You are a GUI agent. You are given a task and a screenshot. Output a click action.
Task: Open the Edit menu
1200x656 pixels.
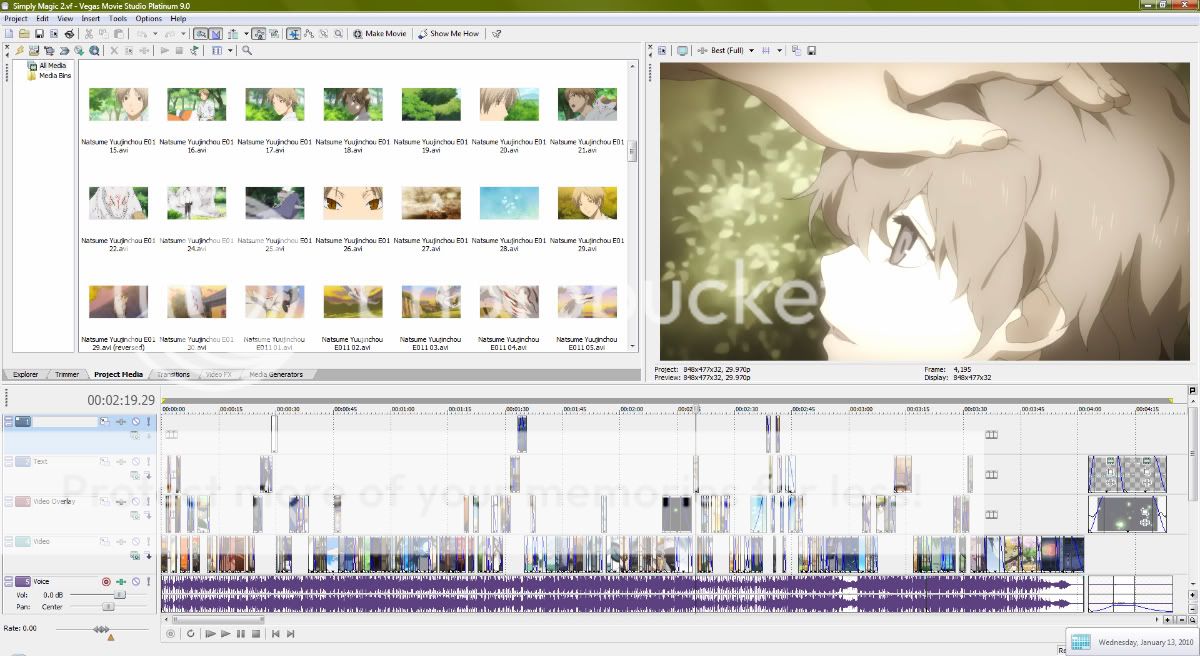pyautogui.click(x=42, y=18)
